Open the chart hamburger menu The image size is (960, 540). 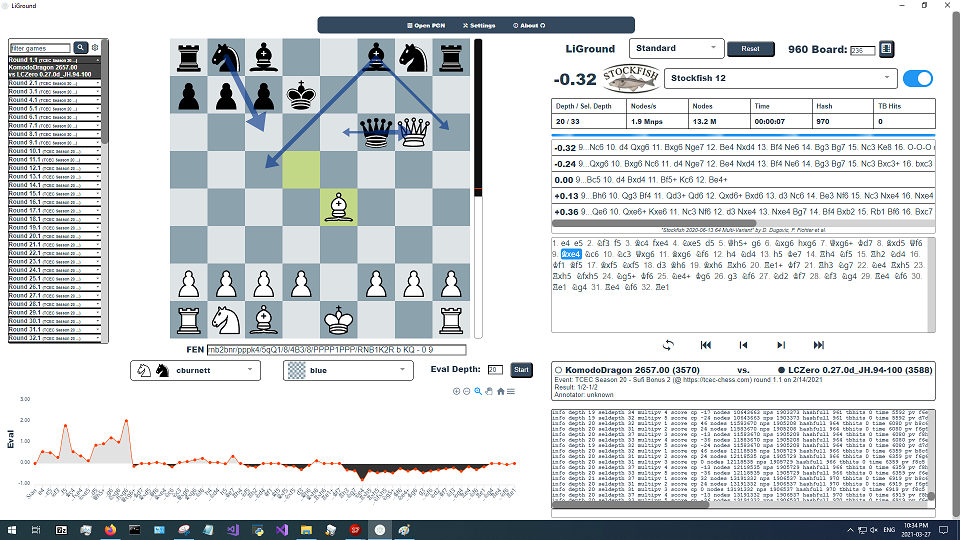[x=511, y=391]
